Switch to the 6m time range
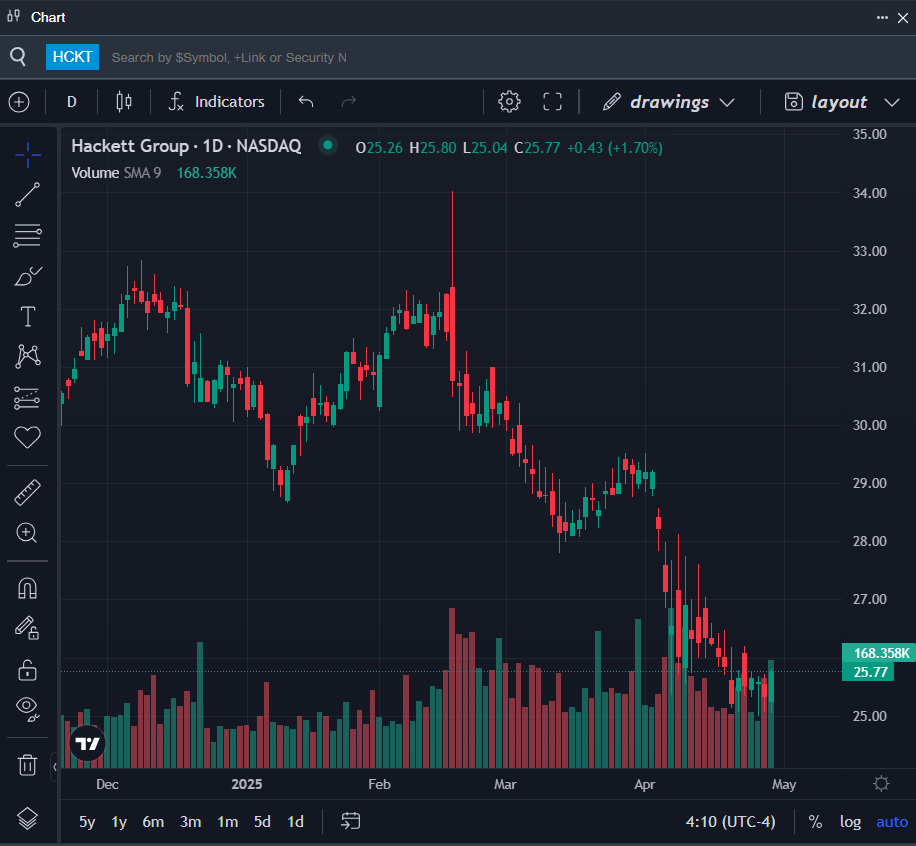Screen dimensions: 916x846 153,822
